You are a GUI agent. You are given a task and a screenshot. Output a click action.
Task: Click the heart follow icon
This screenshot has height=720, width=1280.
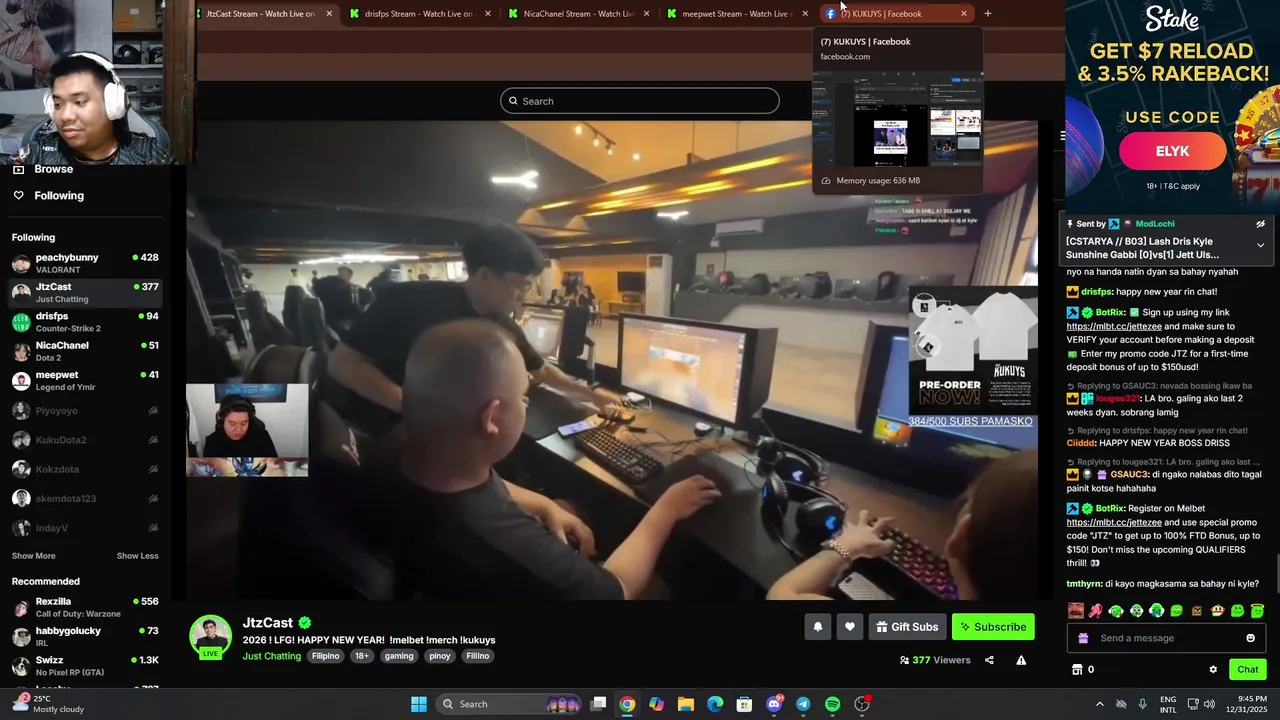[x=849, y=627]
